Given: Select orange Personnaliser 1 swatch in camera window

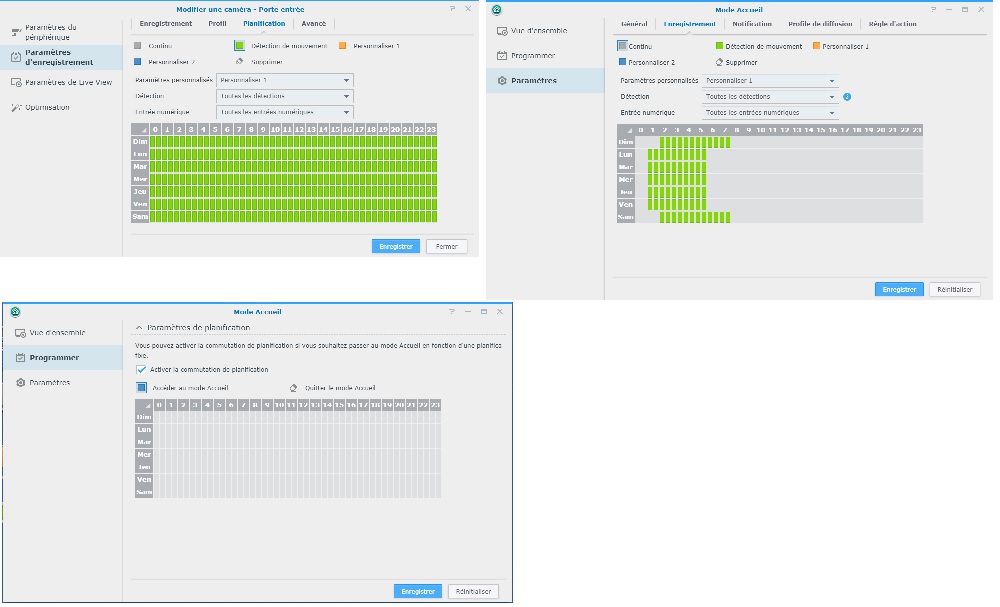Looking at the screenshot, I should (342, 46).
